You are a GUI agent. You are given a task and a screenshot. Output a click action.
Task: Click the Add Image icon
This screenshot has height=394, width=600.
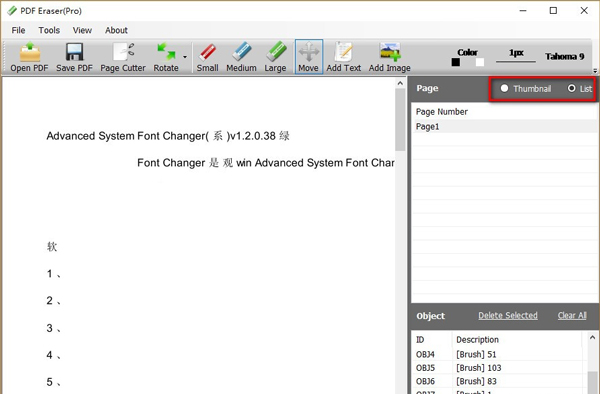click(x=390, y=52)
